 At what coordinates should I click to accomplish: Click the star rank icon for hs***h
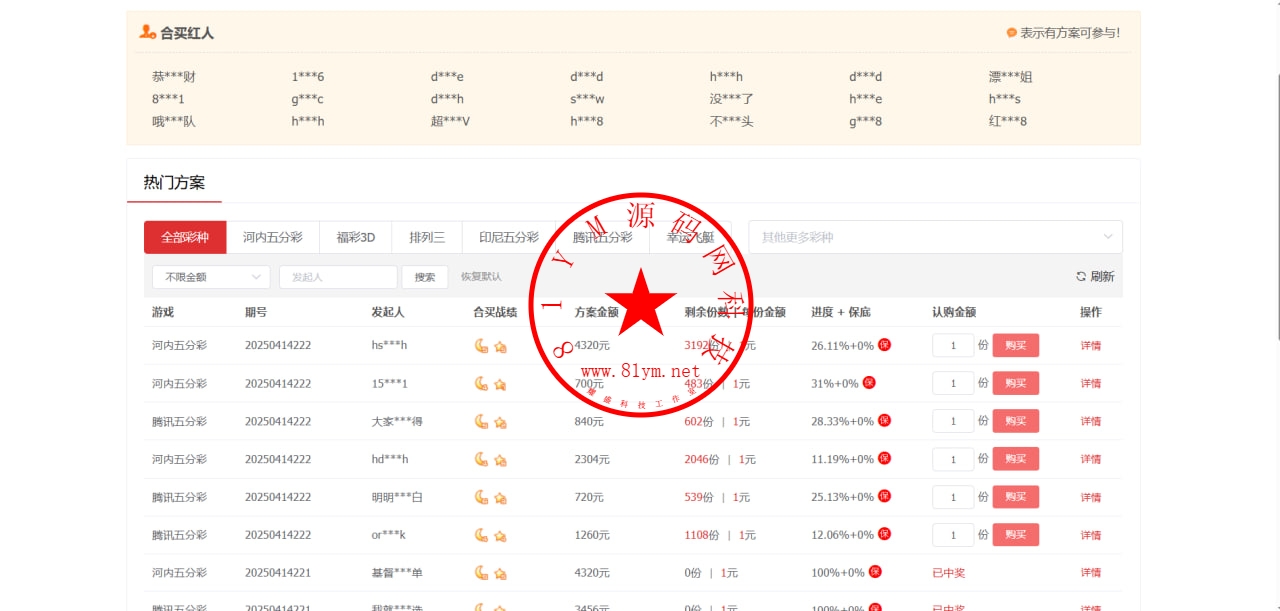500,346
